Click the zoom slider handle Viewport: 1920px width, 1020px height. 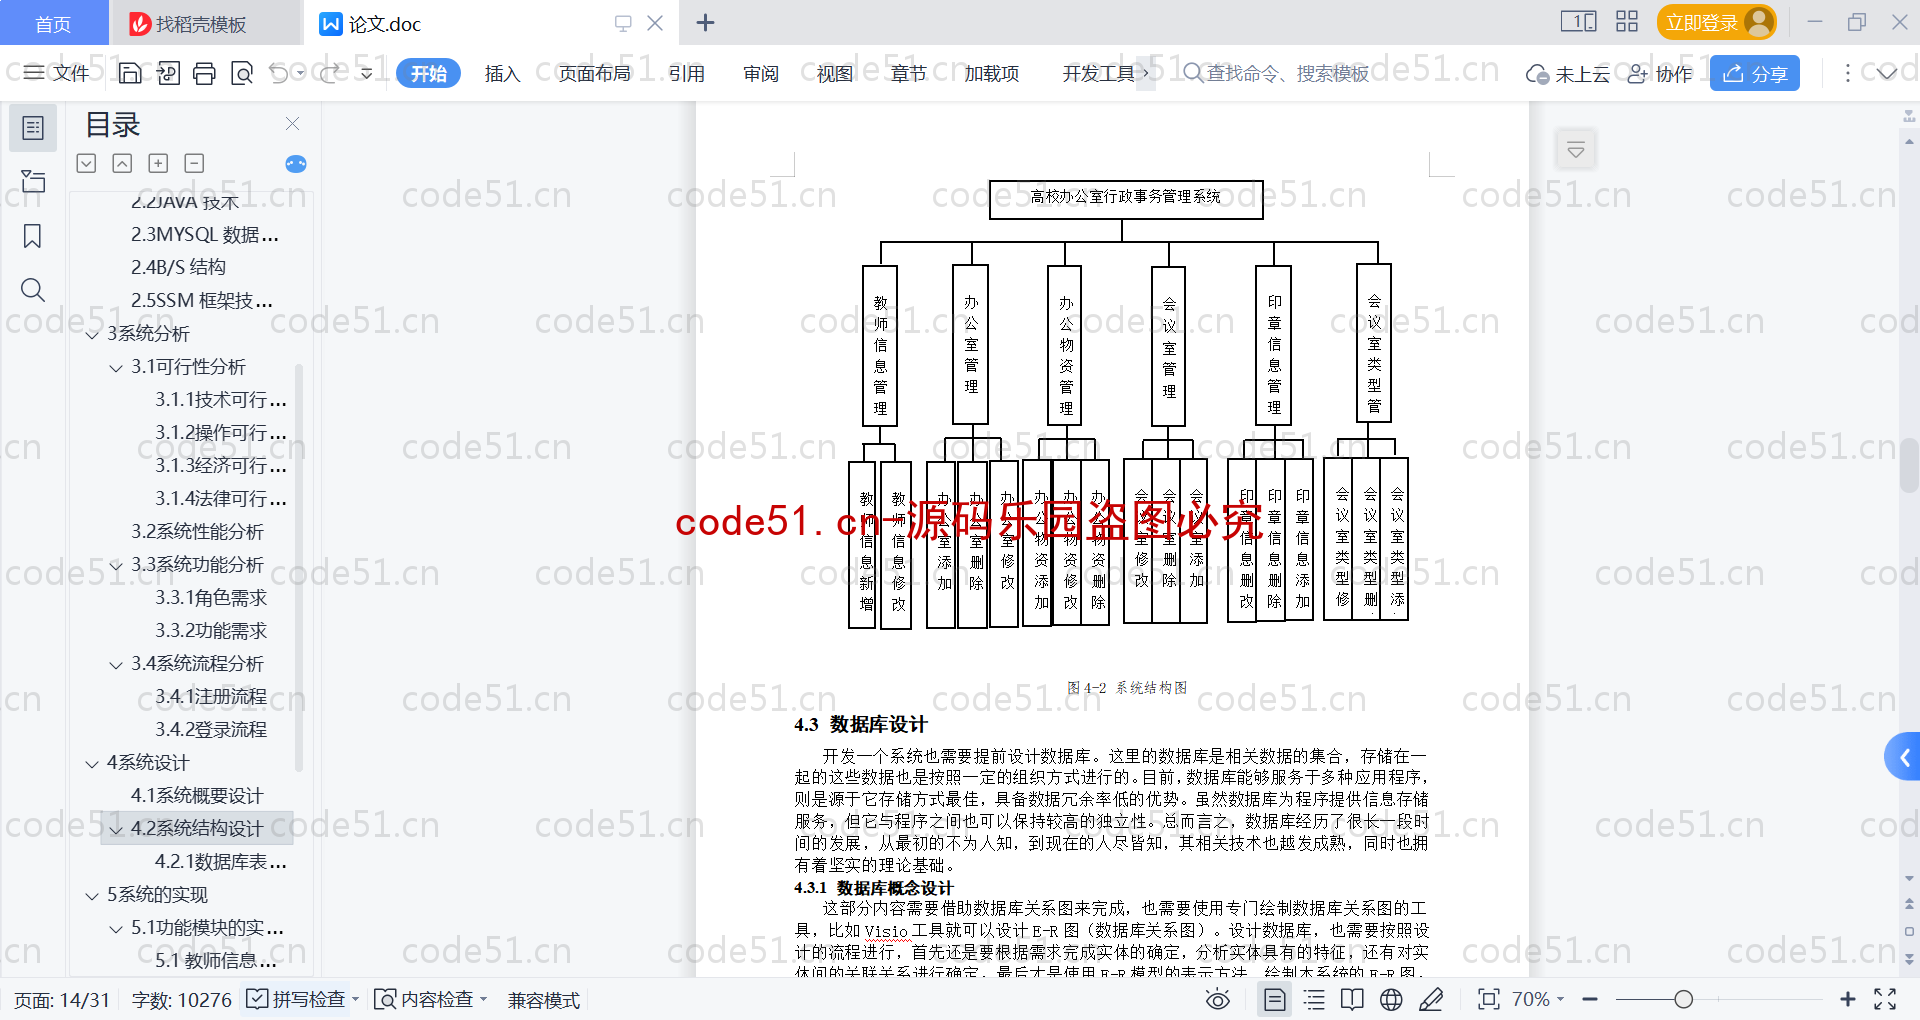[1683, 999]
